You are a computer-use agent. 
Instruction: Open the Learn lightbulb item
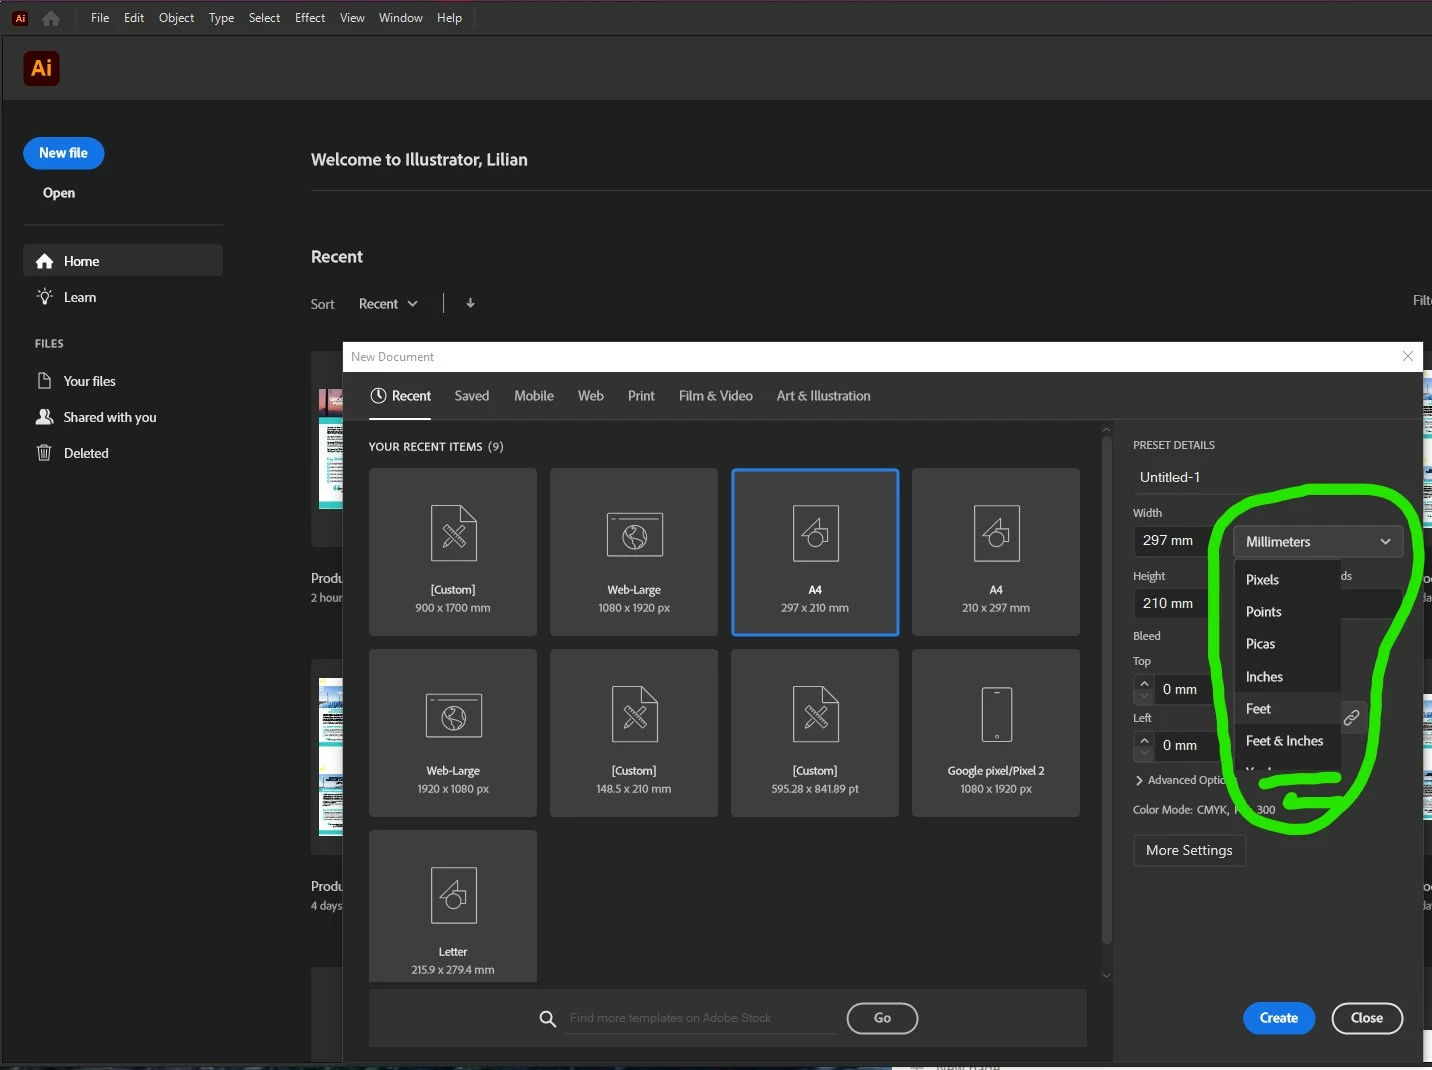(x=44, y=297)
